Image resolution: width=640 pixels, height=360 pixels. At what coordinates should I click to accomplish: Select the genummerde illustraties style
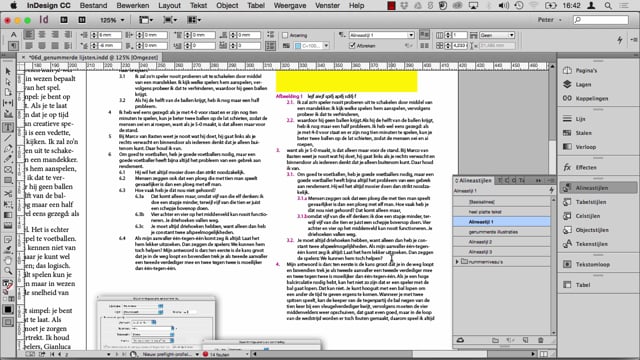[502, 232]
